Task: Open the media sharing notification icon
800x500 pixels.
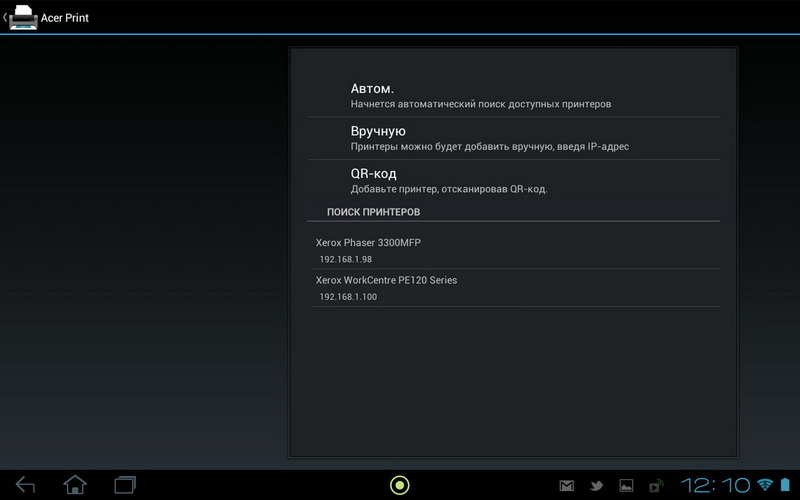Action: coord(656,485)
